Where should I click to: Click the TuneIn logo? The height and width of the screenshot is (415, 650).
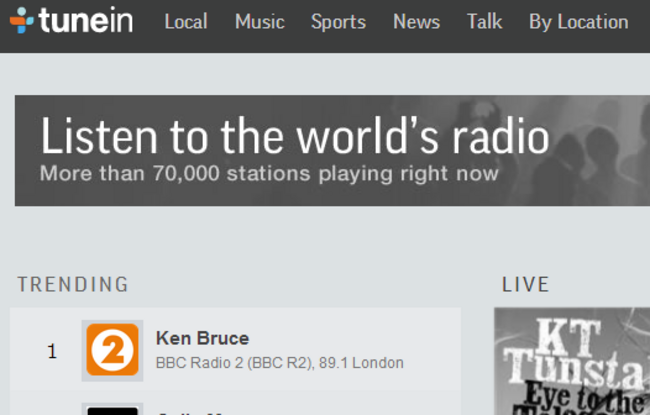click(x=71, y=20)
